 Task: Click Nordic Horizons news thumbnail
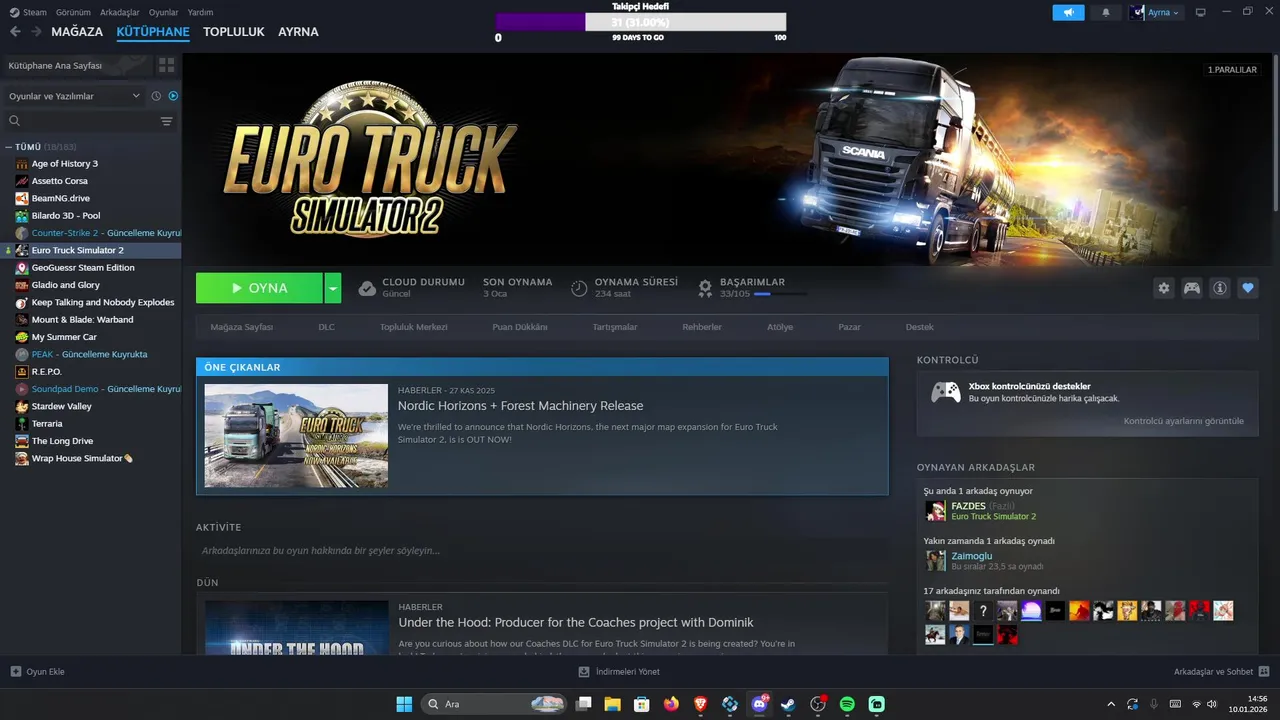(296, 436)
